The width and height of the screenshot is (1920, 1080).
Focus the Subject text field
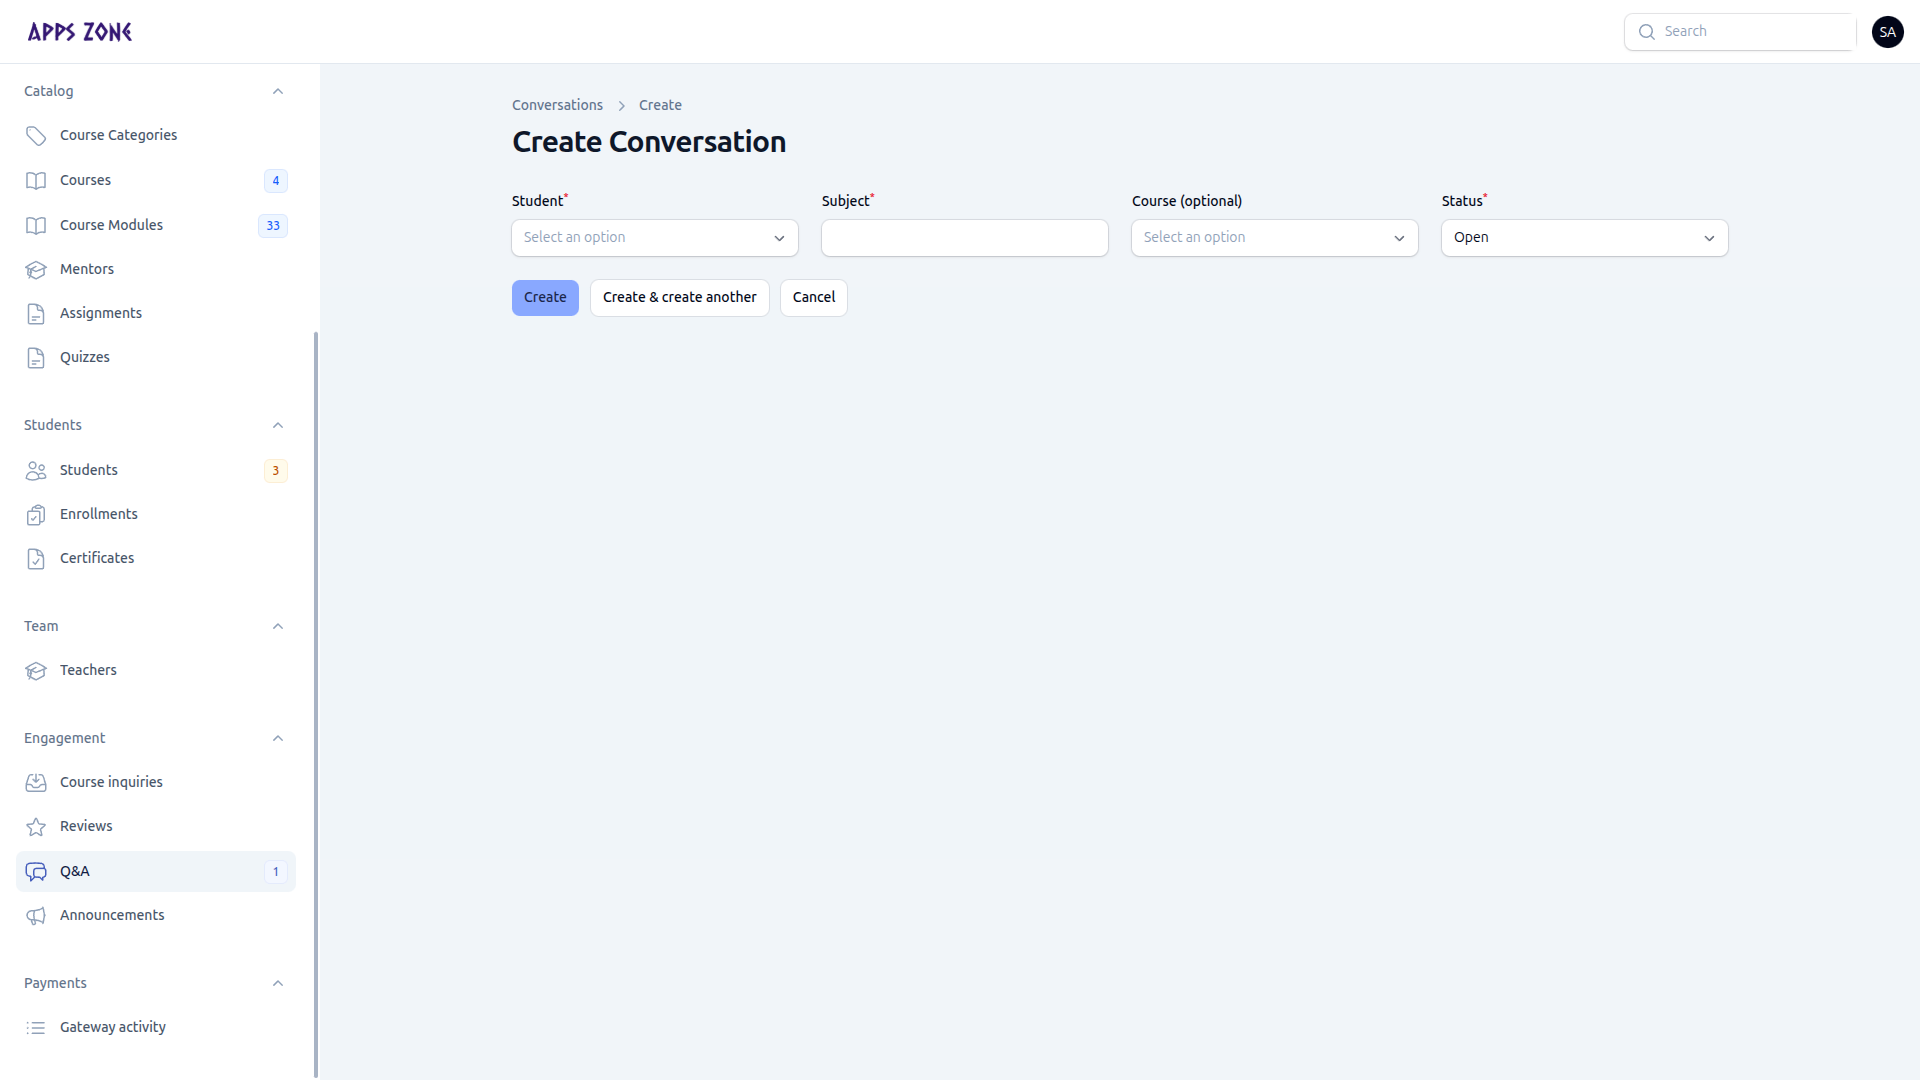(x=965, y=238)
